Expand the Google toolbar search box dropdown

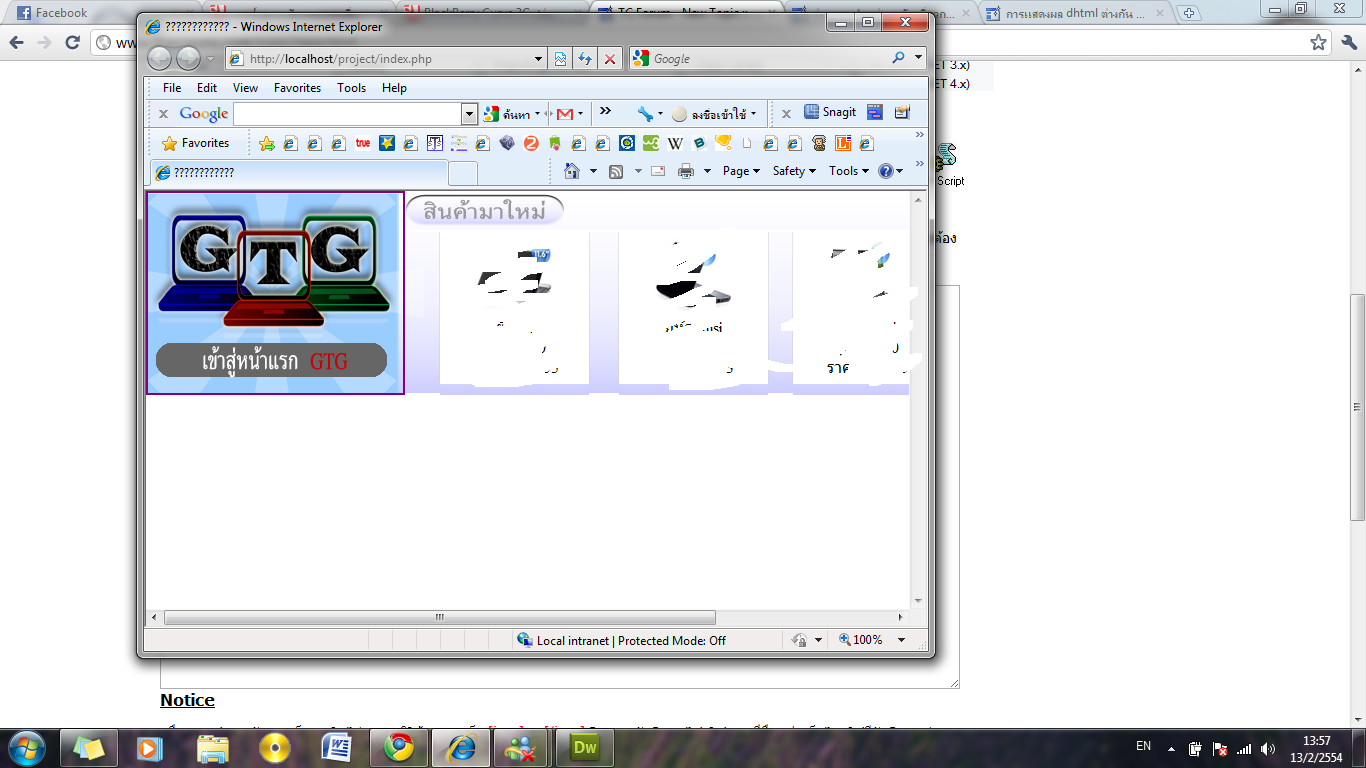(x=469, y=114)
